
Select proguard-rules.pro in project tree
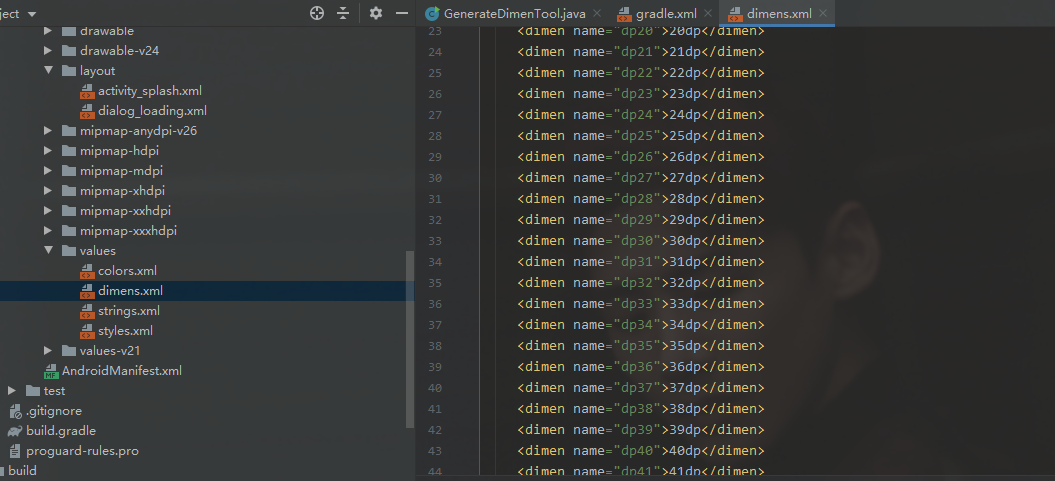(82, 451)
